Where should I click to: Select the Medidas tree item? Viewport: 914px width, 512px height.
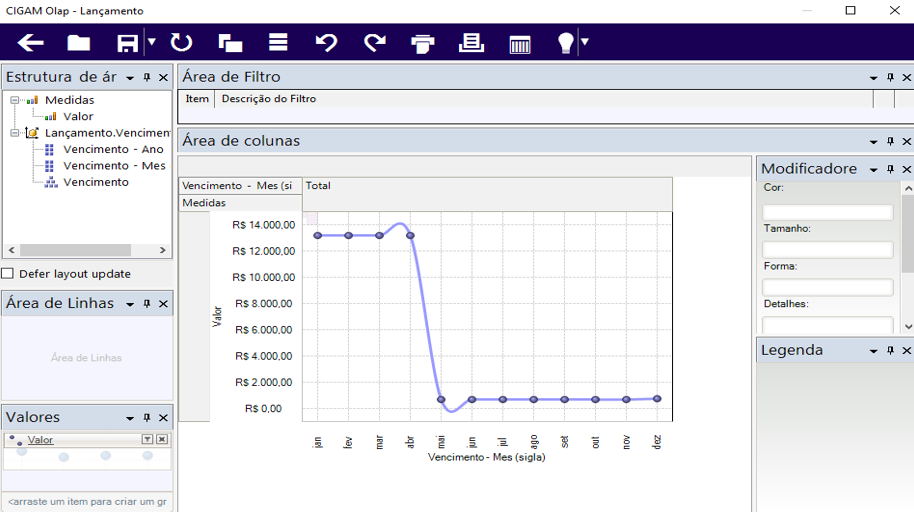69,100
